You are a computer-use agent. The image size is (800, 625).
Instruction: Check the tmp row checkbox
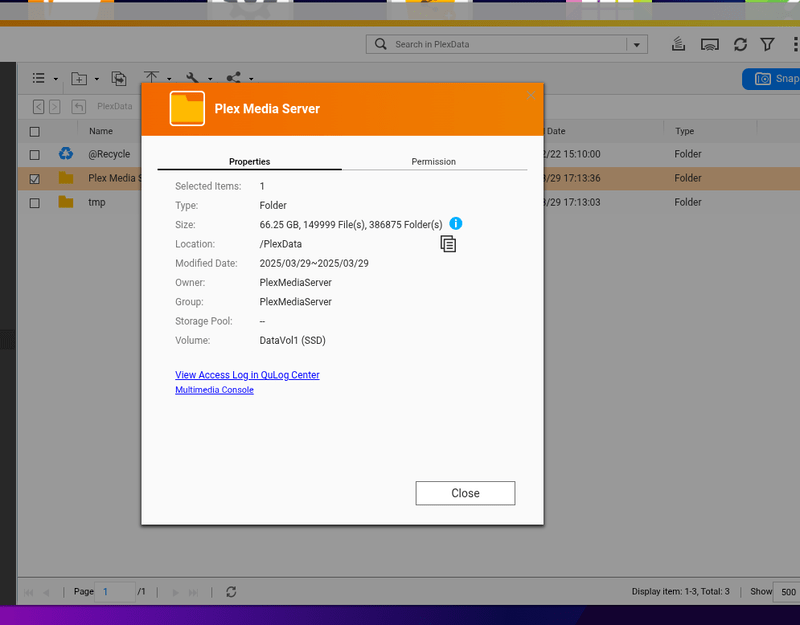[35, 203]
